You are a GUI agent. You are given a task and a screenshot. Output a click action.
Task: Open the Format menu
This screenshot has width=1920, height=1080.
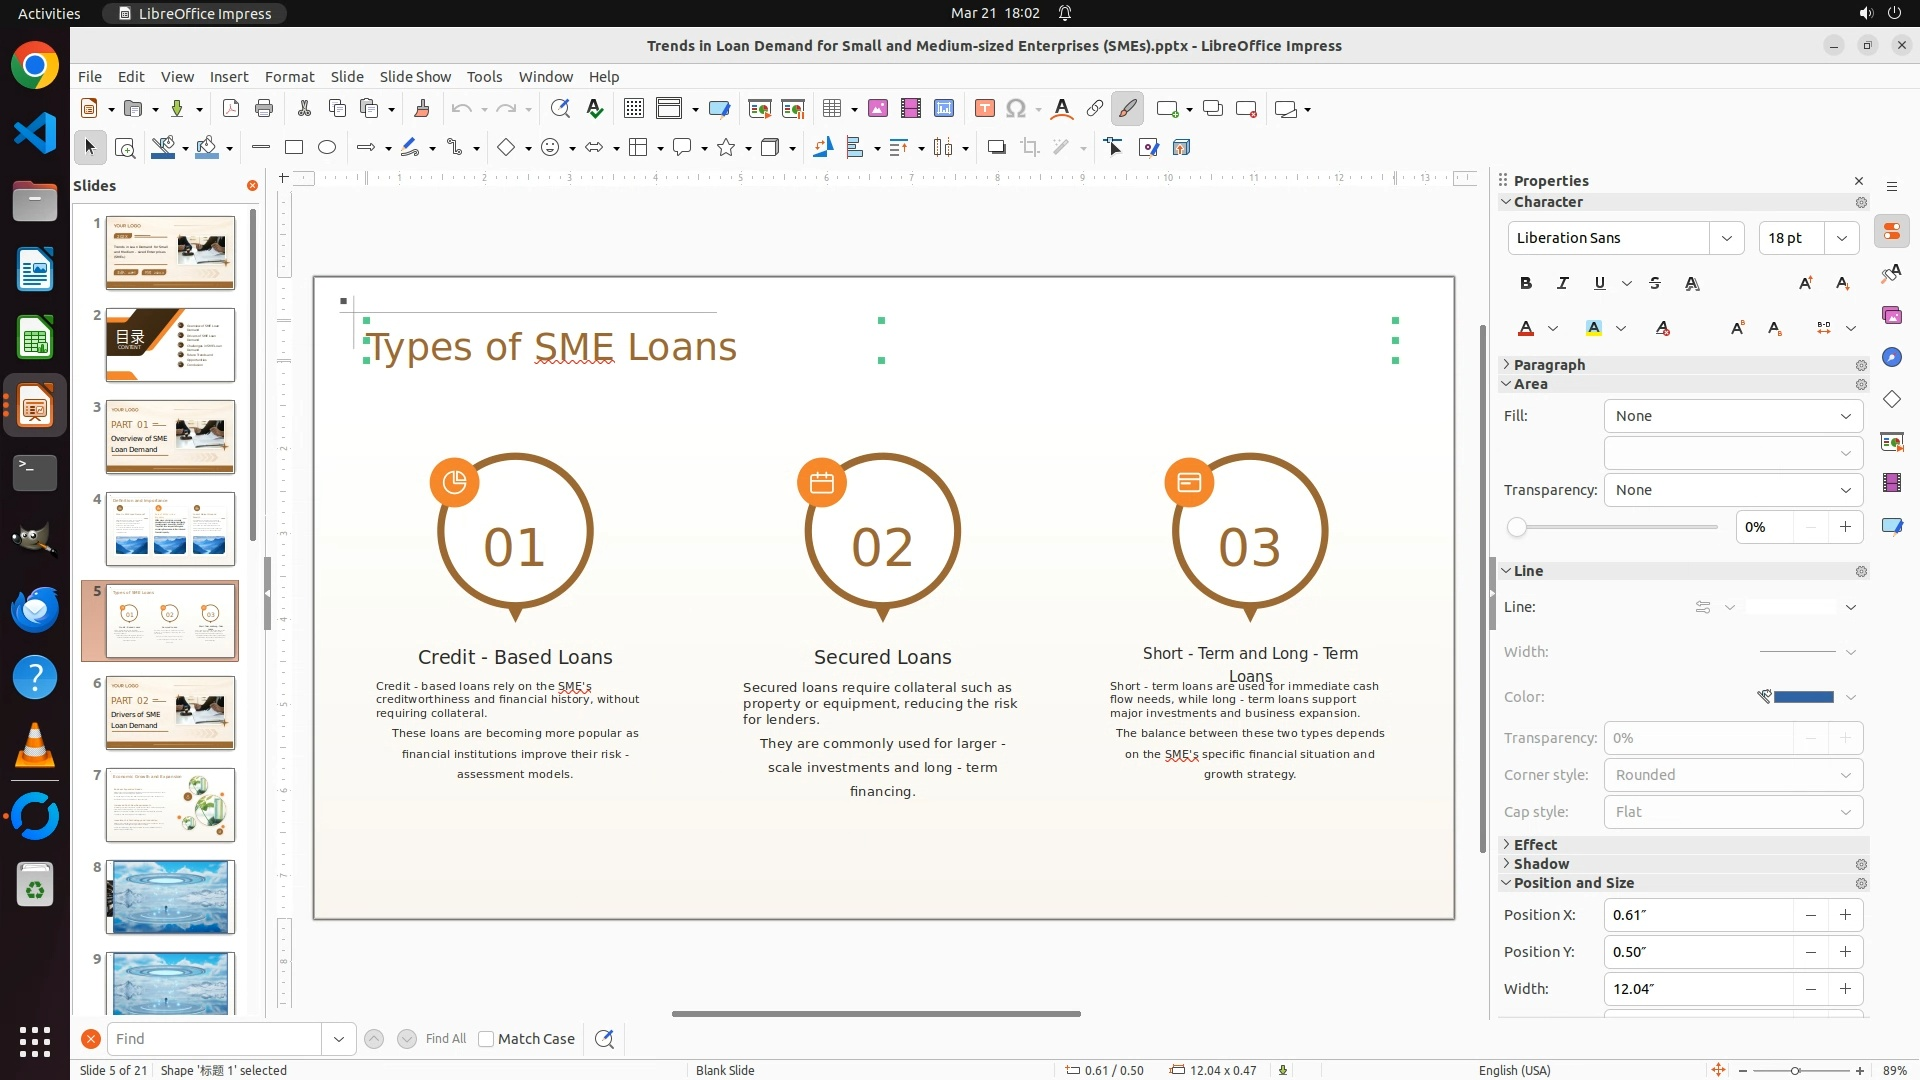coord(289,77)
